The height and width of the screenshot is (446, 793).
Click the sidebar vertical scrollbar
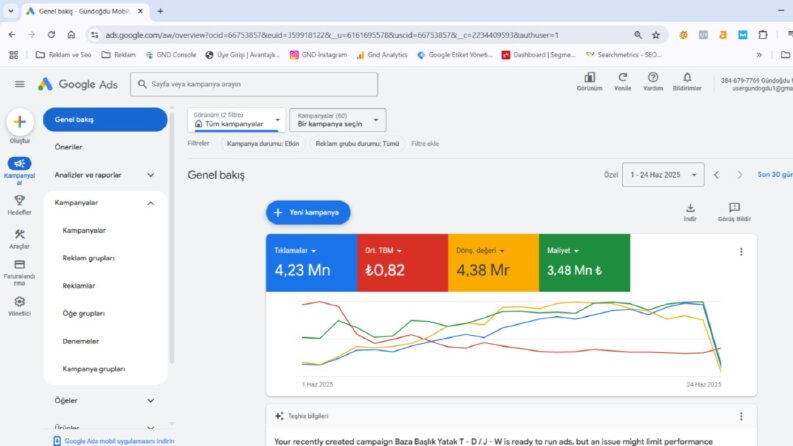[172, 238]
